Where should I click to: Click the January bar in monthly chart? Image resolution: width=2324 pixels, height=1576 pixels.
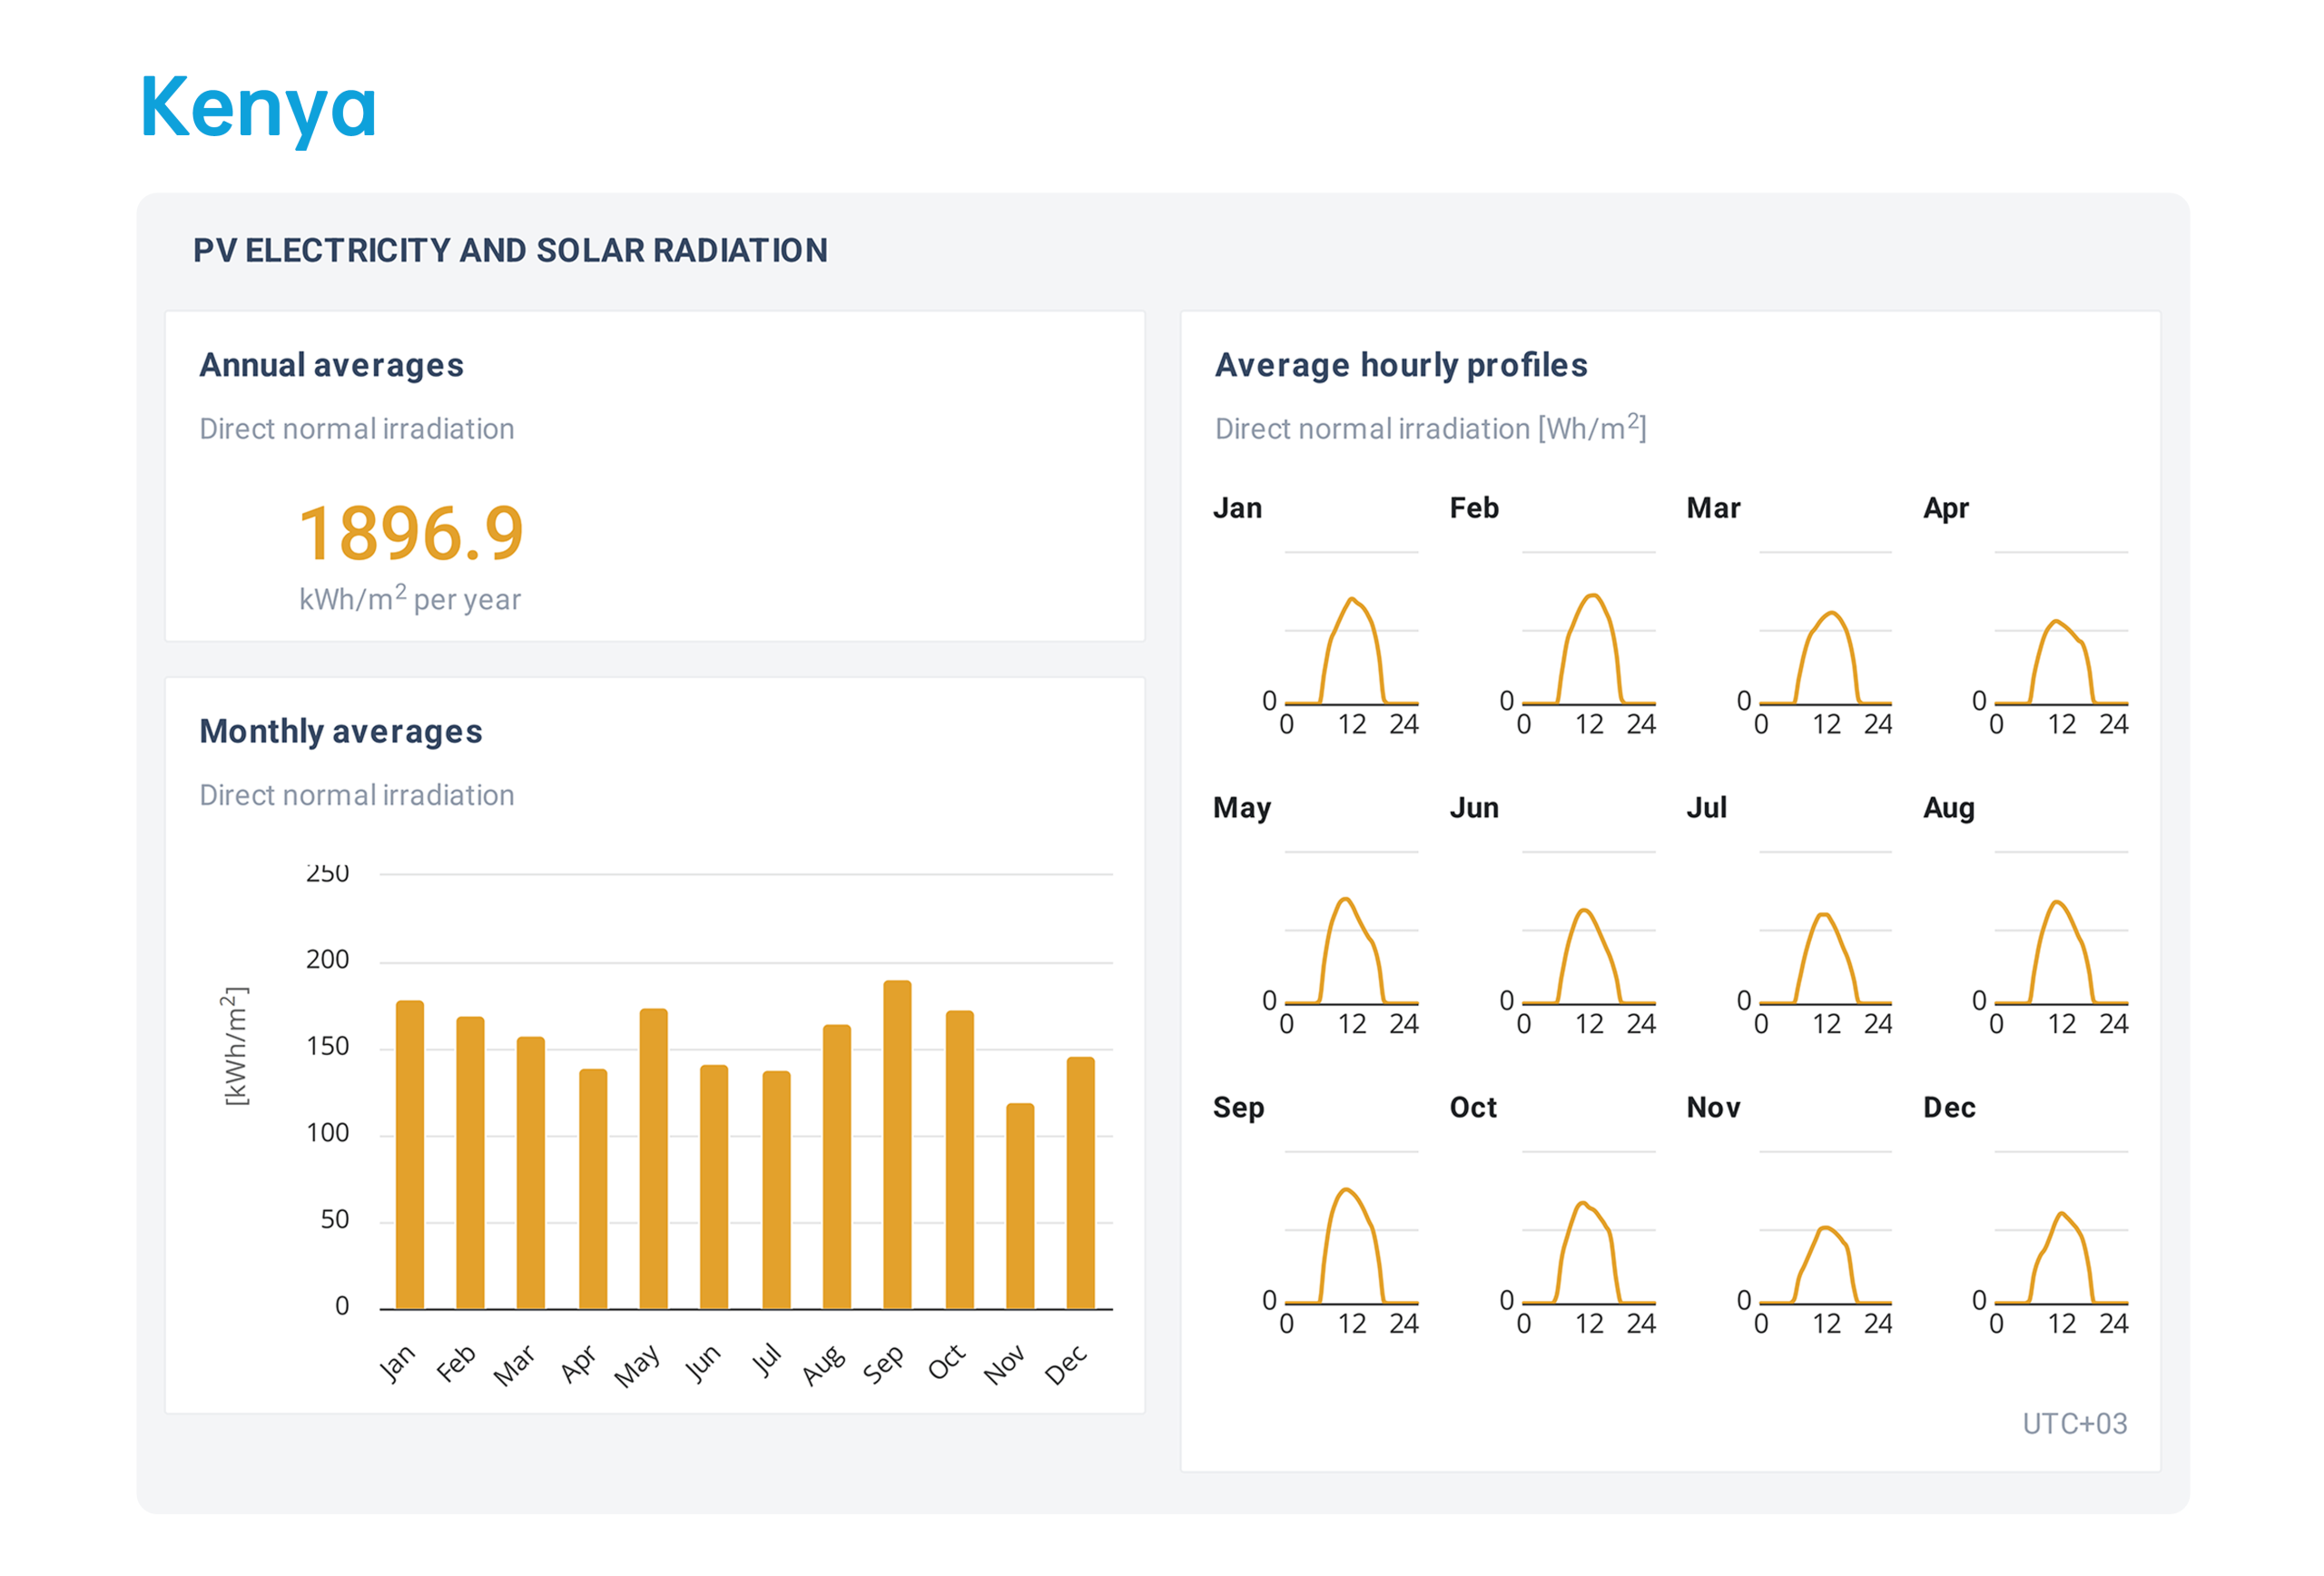410,1154
